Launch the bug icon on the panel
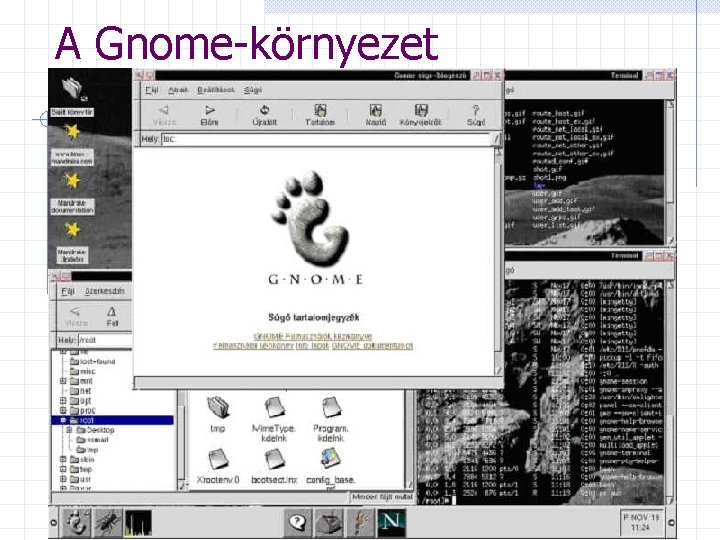720x540 pixels. pos(107,523)
